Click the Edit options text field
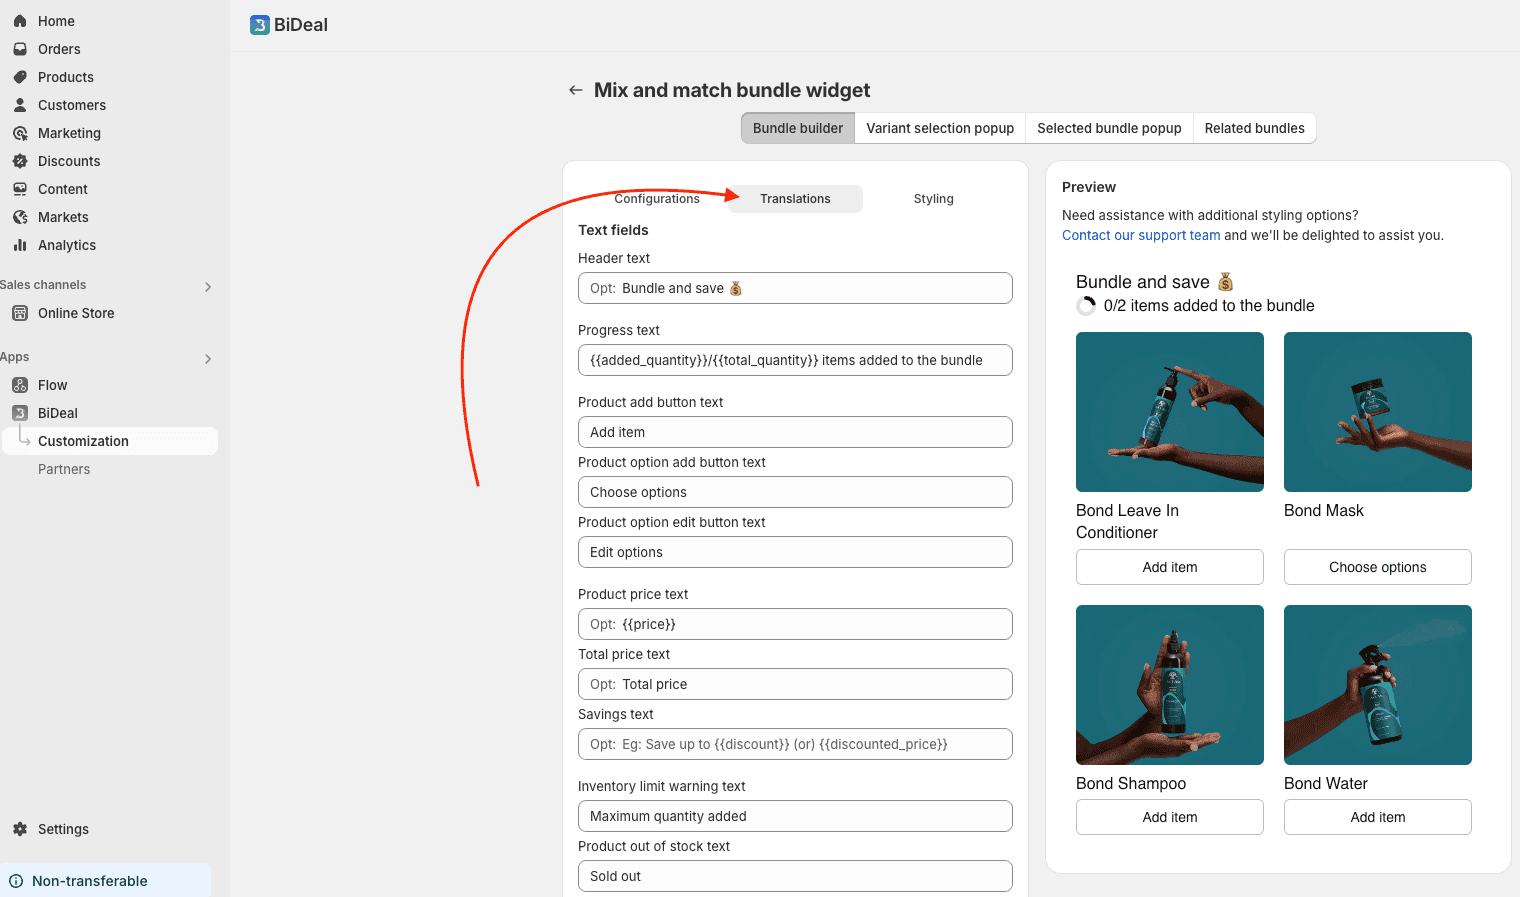This screenshot has height=897, width=1520. [x=795, y=552]
